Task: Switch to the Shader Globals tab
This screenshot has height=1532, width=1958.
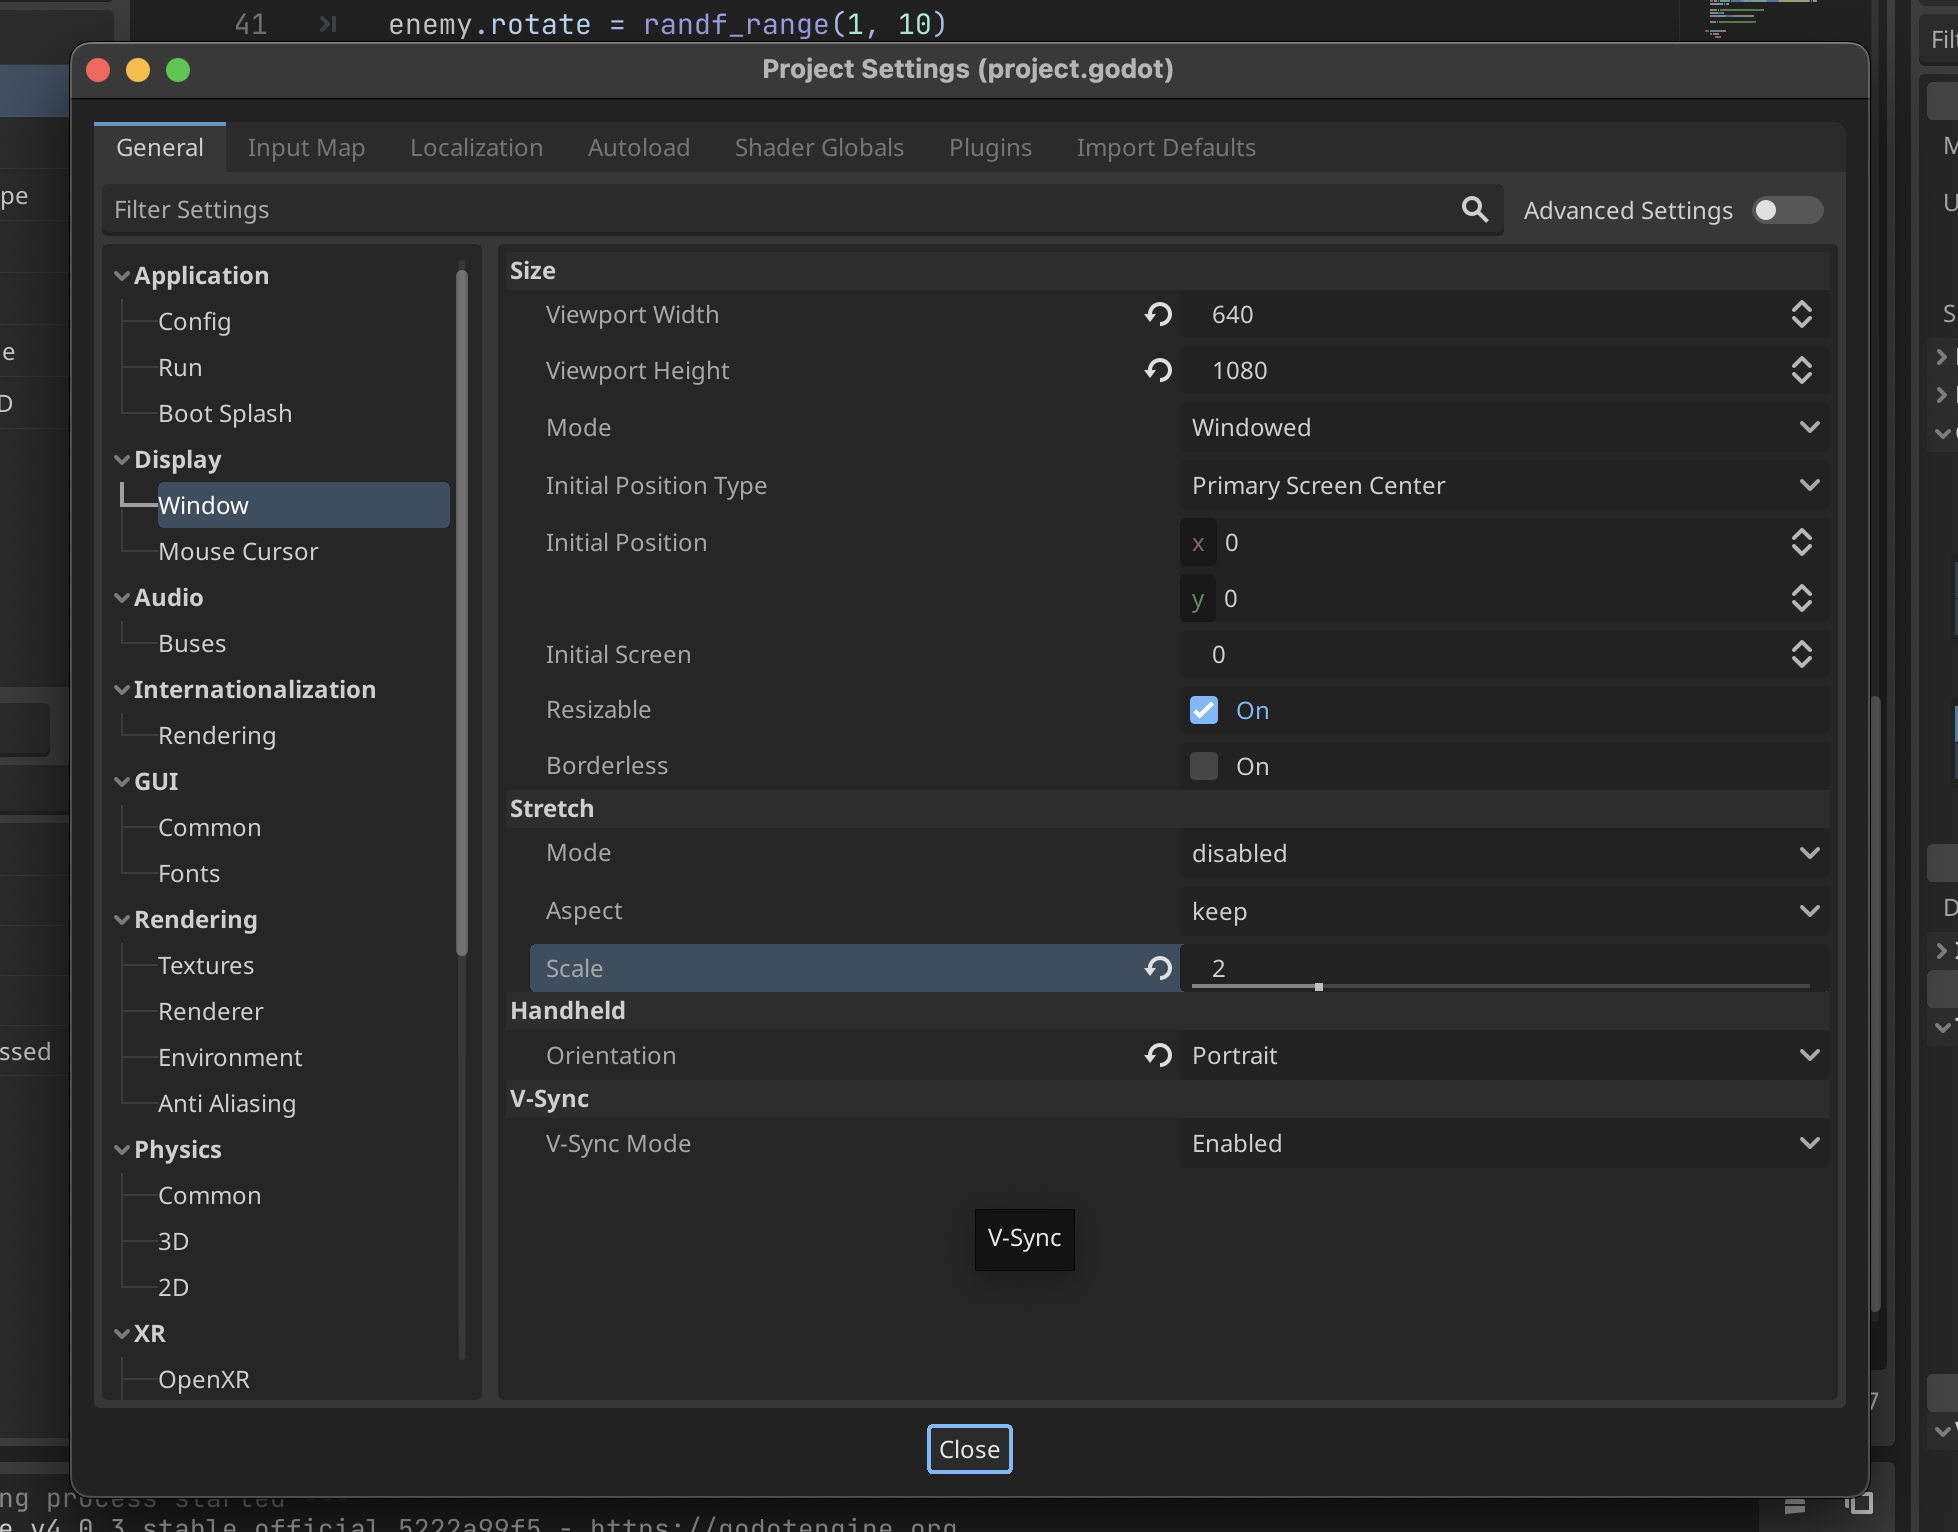Action: coord(819,148)
